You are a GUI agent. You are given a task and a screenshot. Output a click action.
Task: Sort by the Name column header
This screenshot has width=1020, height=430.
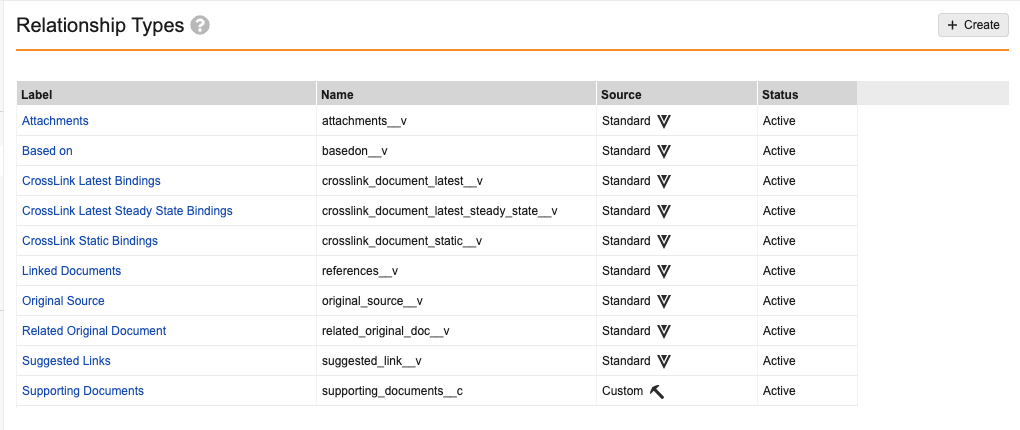click(338, 94)
